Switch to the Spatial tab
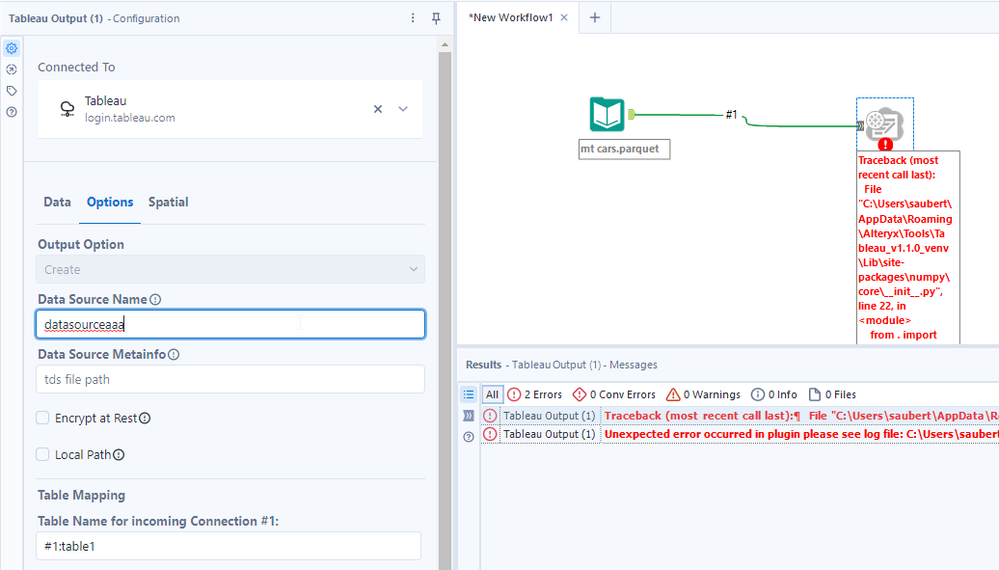Image resolution: width=999 pixels, height=570 pixels. (x=168, y=202)
